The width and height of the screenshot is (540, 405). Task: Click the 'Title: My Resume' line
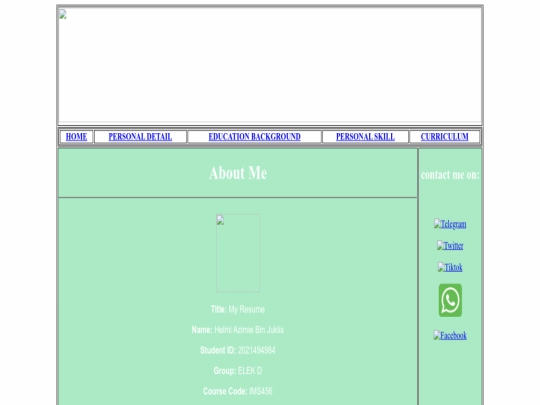[238, 309]
